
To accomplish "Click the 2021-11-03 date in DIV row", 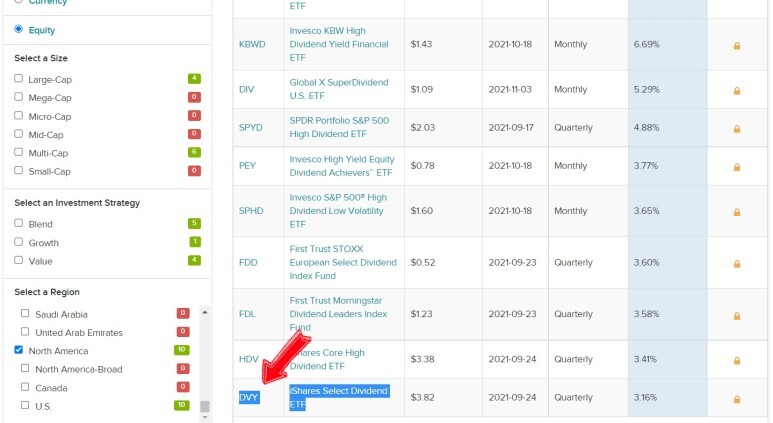I will pyautogui.click(x=510, y=90).
